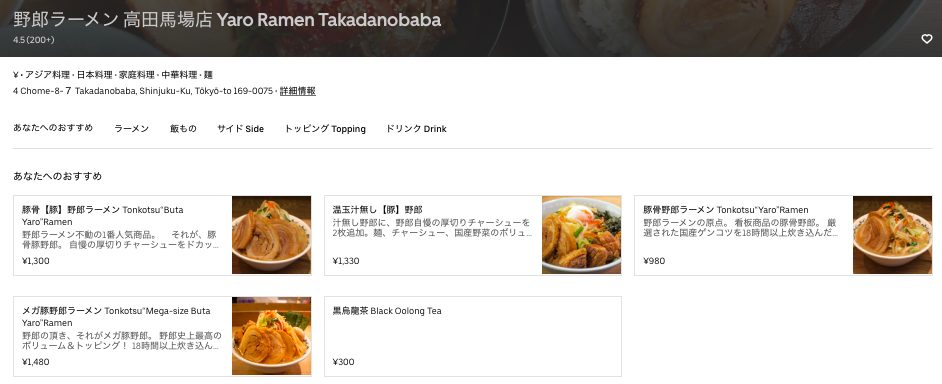
Task: Click the 4.5 (200+) rating text
Action: click(x=34, y=40)
